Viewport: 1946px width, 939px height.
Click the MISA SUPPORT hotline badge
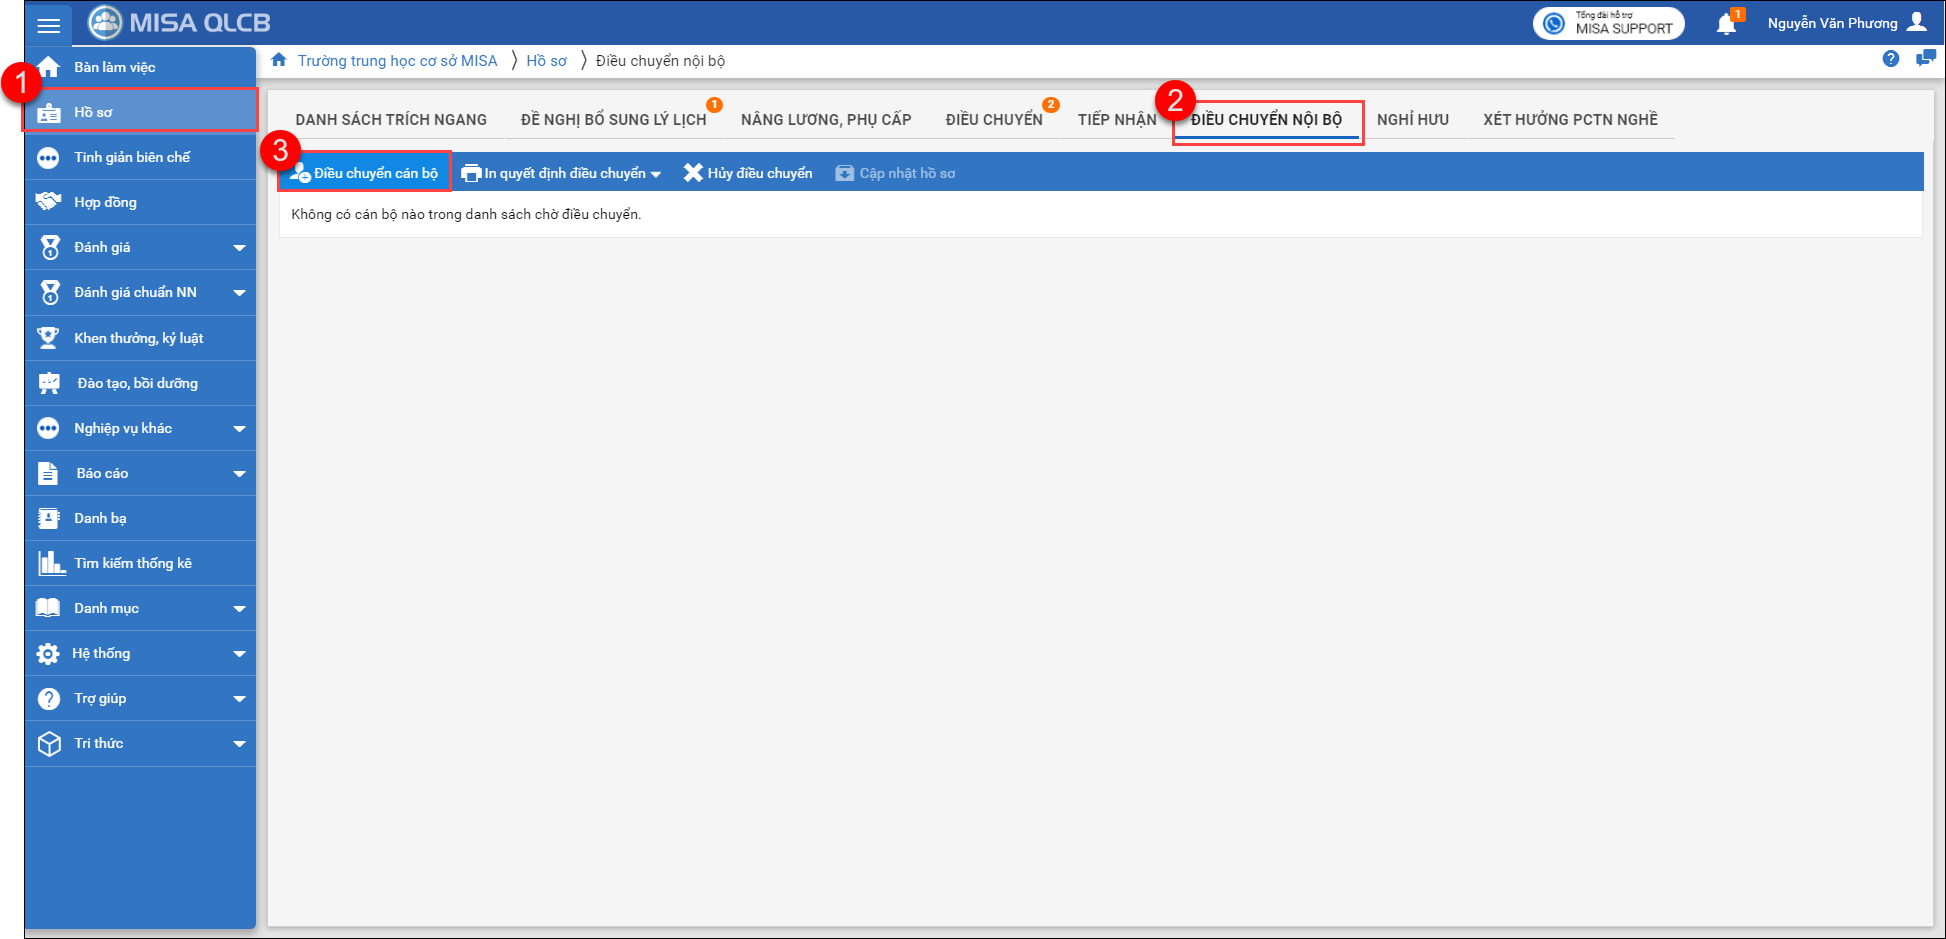(1608, 23)
